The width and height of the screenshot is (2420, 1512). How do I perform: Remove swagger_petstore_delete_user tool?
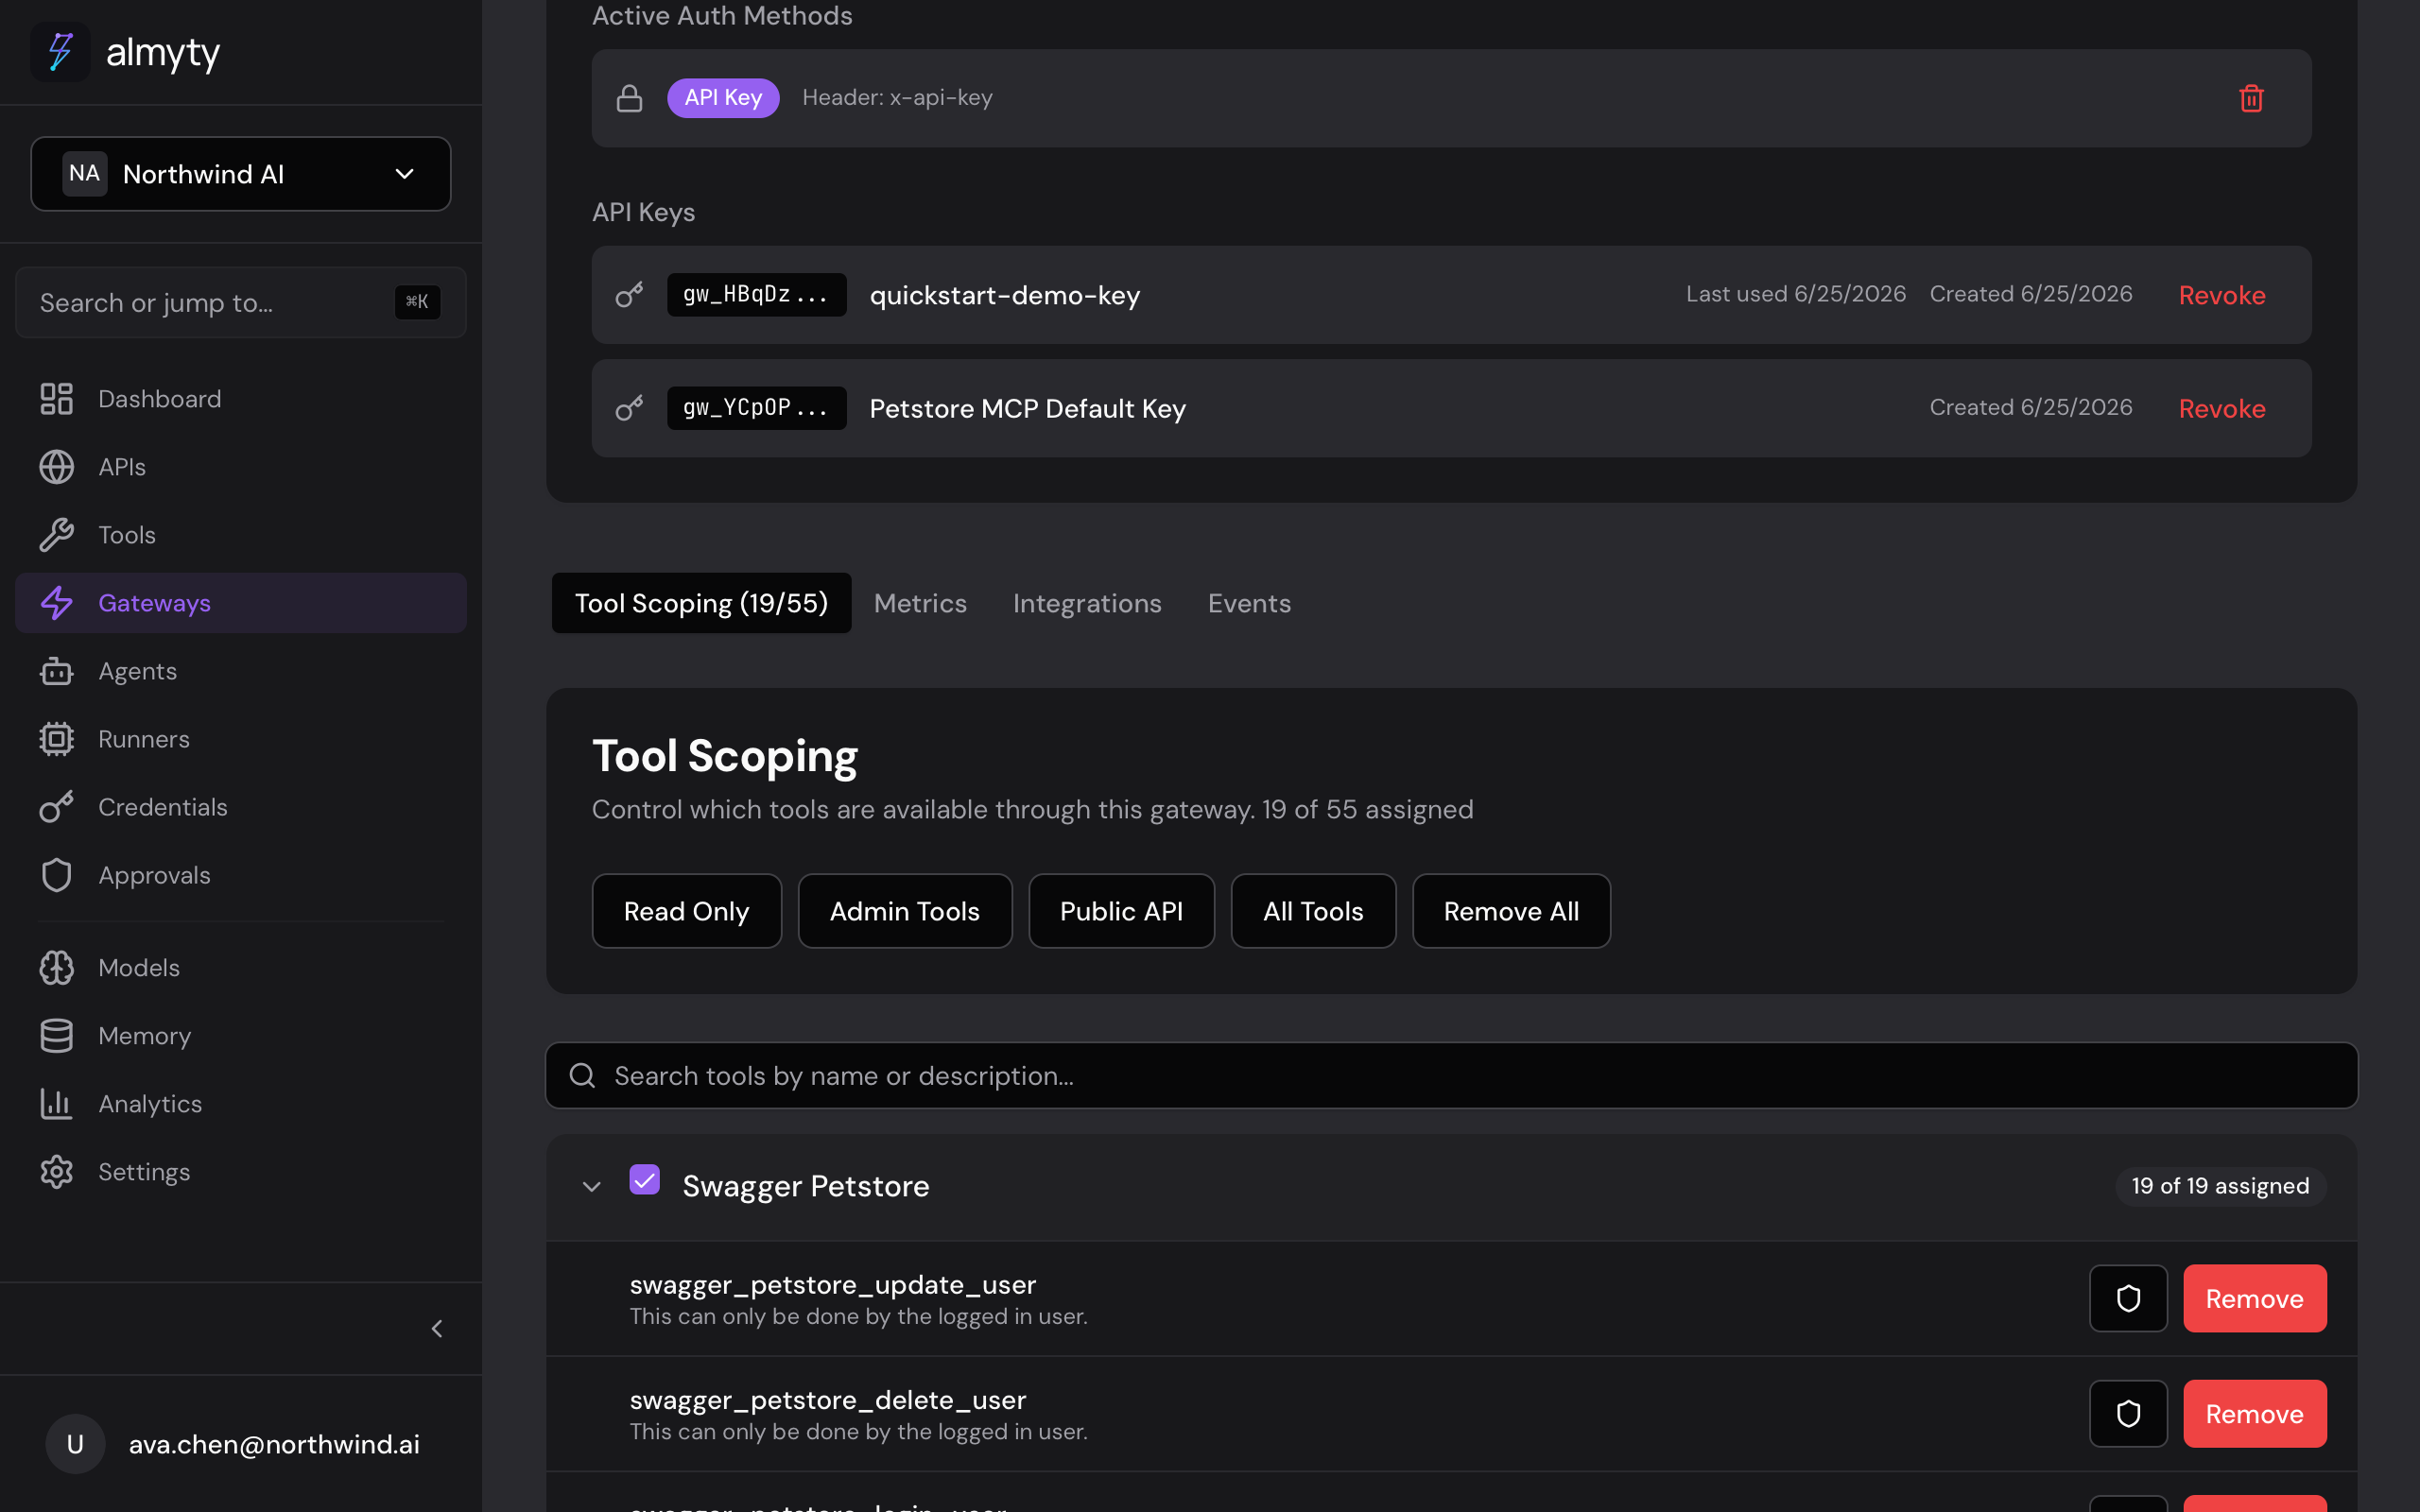(x=2254, y=1414)
